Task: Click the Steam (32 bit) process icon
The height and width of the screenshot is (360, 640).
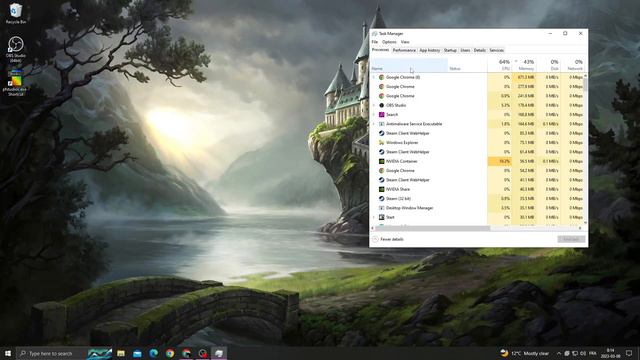Action: [x=381, y=199]
